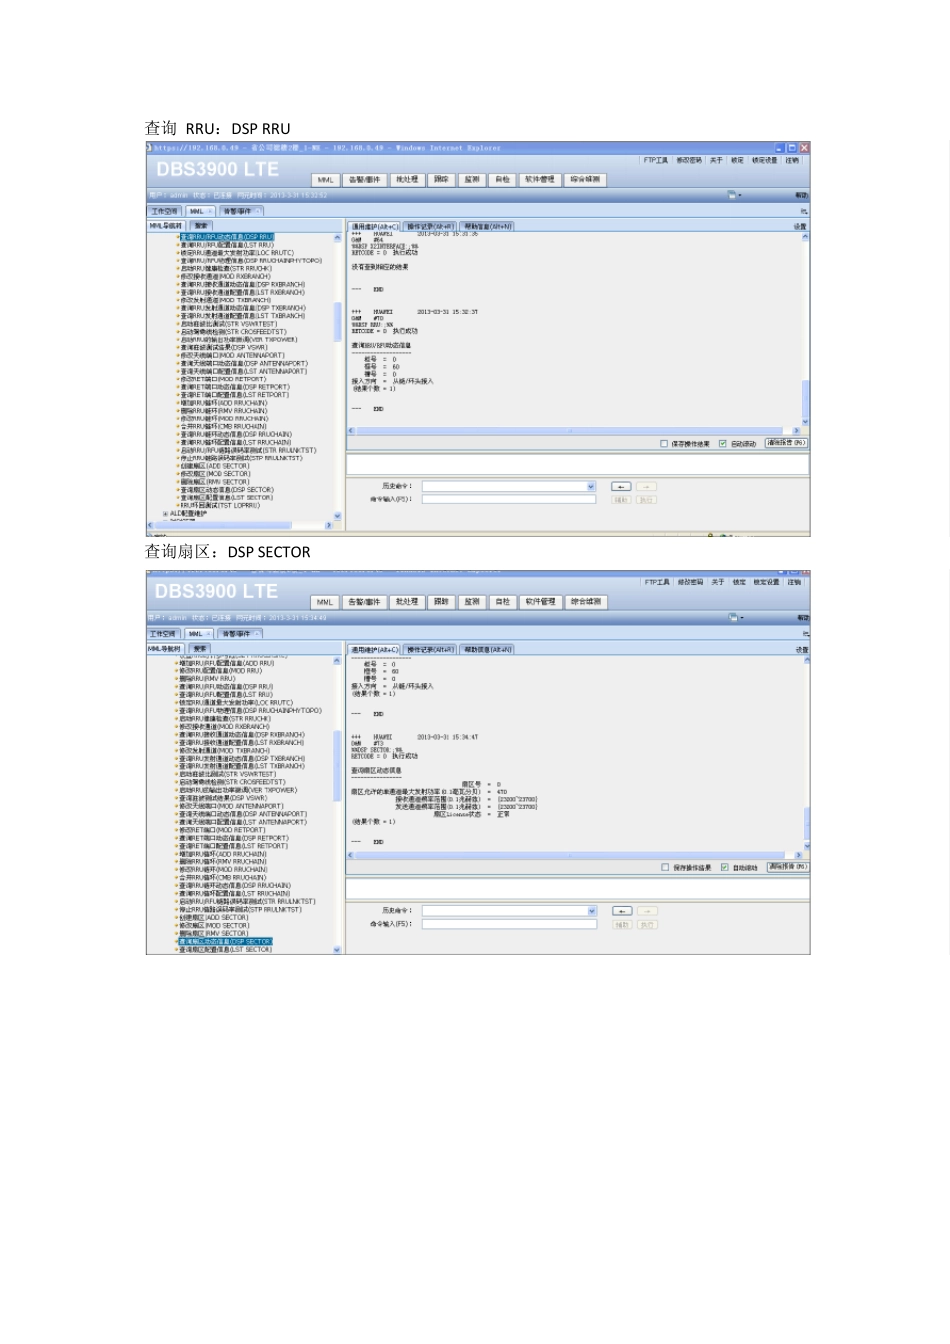Click the forward arrow button in DSP SECTOR screenshot
This screenshot has height=1344, width=950.
tap(647, 911)
